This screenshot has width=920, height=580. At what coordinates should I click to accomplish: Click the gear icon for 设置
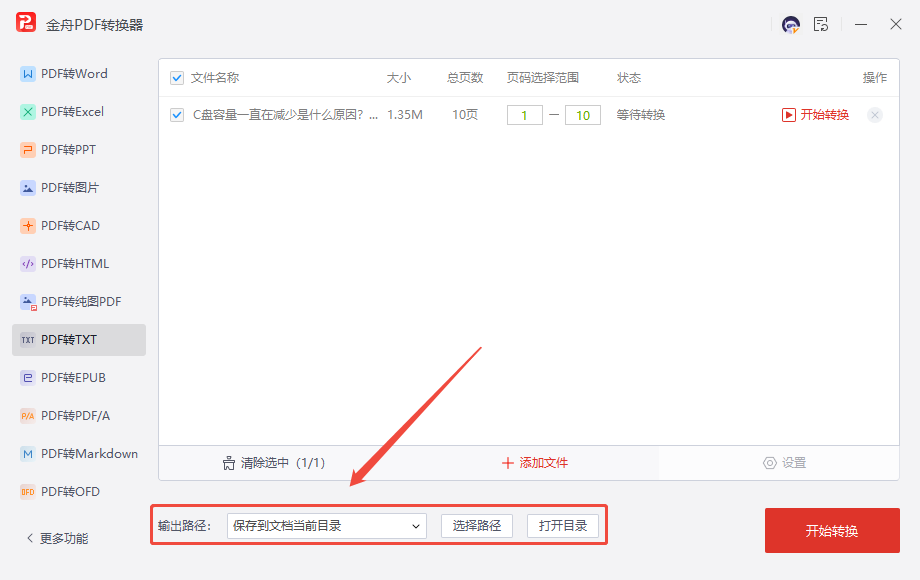point(769,463)
